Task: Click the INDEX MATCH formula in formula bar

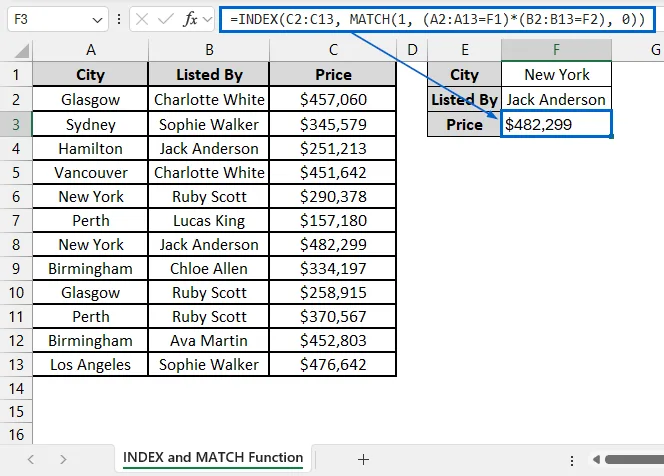Action: (437, 19)
